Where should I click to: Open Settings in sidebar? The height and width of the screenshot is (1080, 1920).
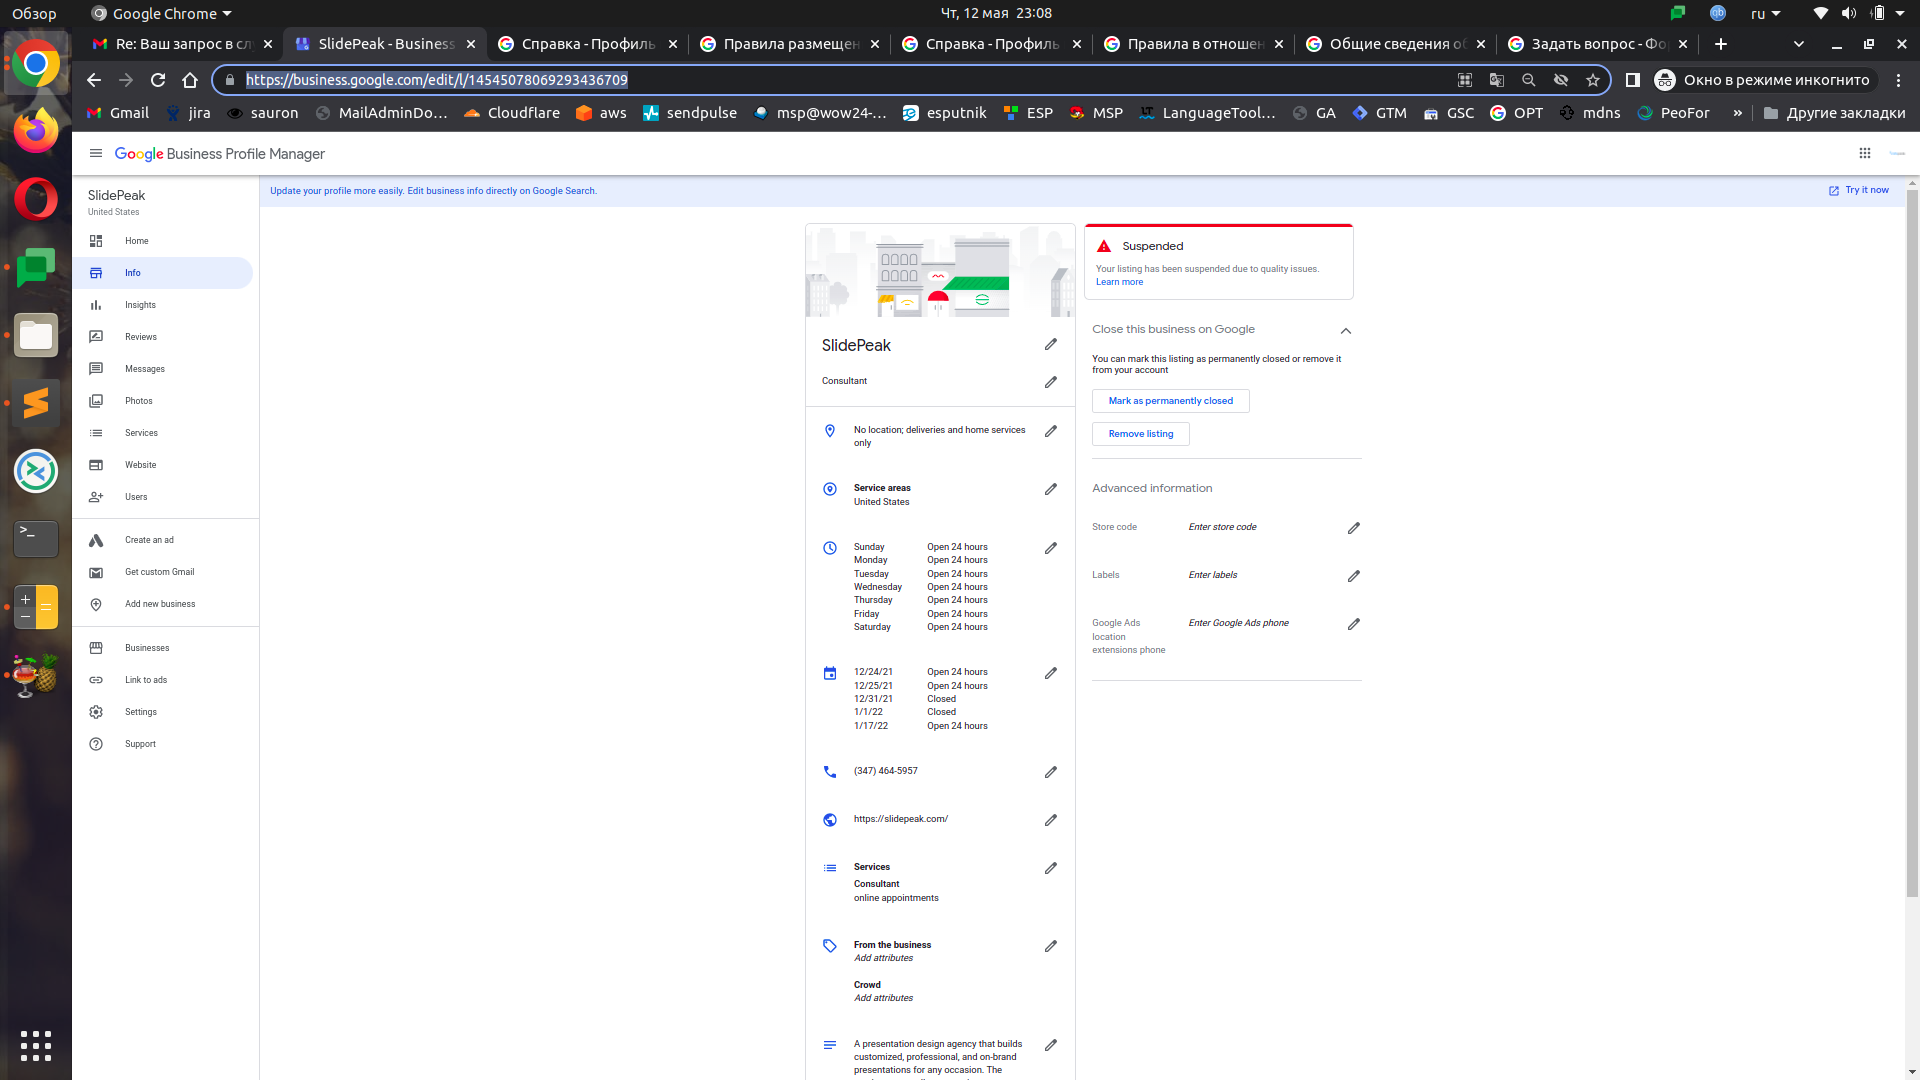[162, 712]
